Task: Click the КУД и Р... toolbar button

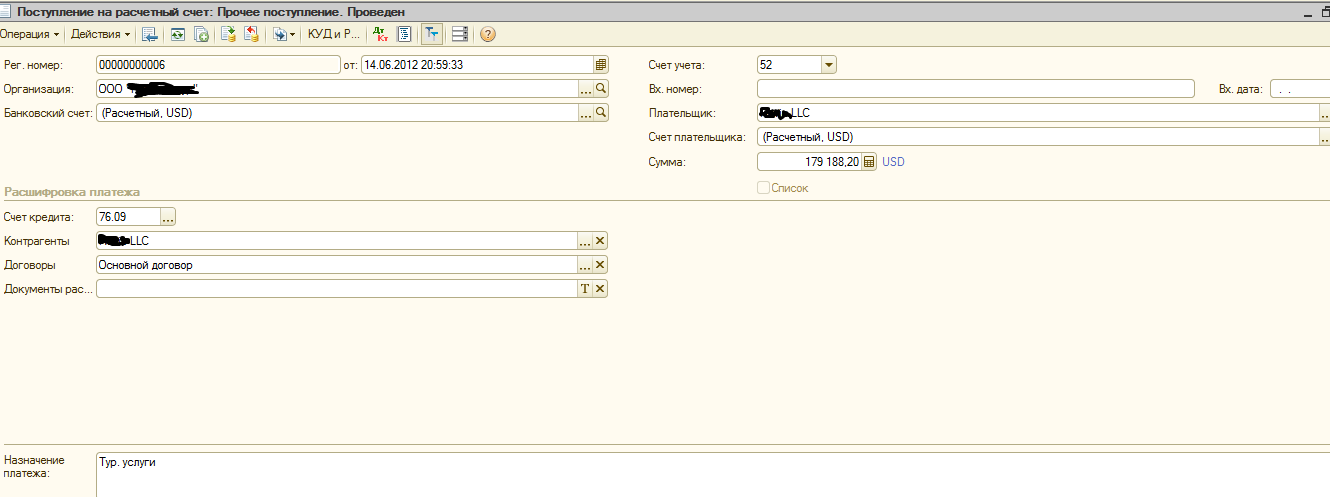Action: coord(333,34)
